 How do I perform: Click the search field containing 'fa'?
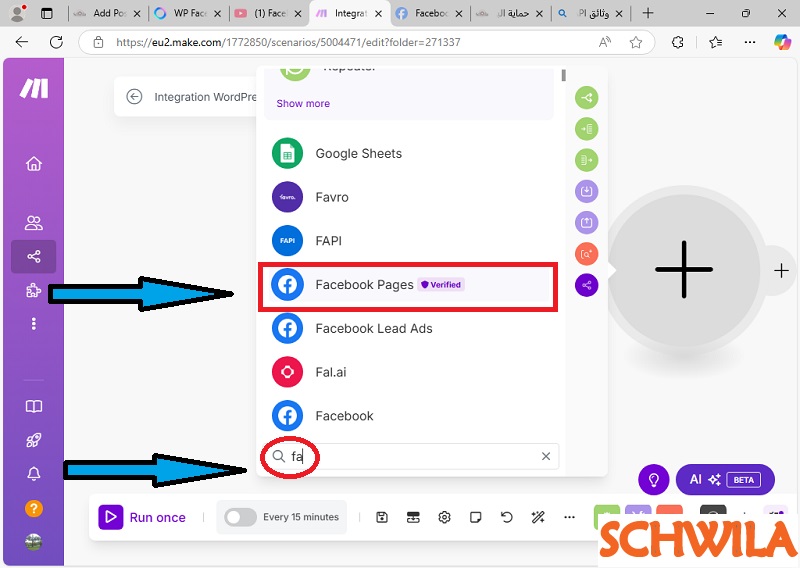[412, 456]
